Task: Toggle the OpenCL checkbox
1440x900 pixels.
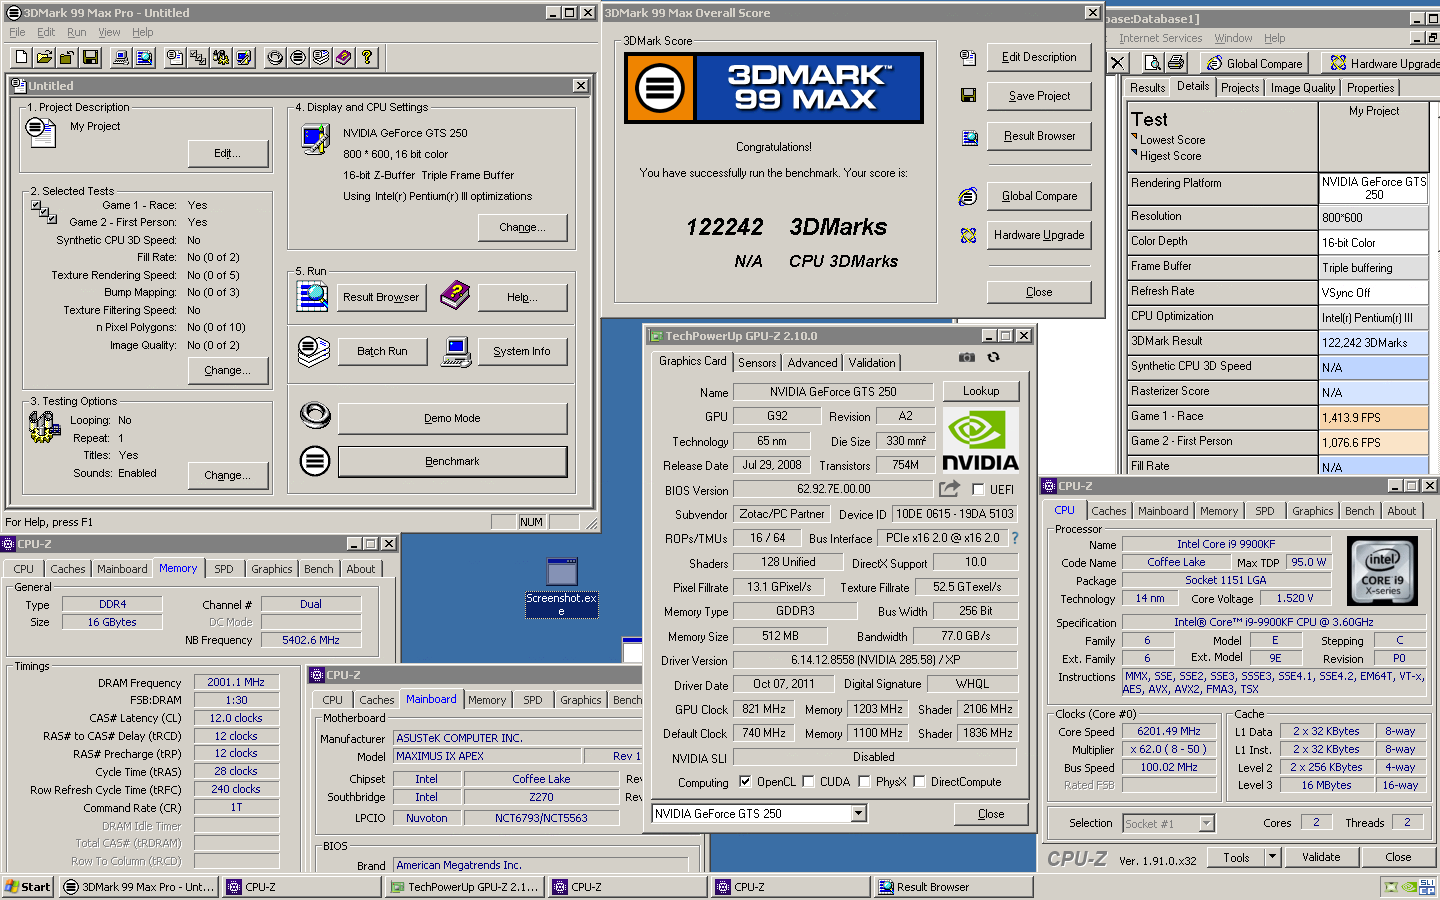Action: (x=745, y=782)
